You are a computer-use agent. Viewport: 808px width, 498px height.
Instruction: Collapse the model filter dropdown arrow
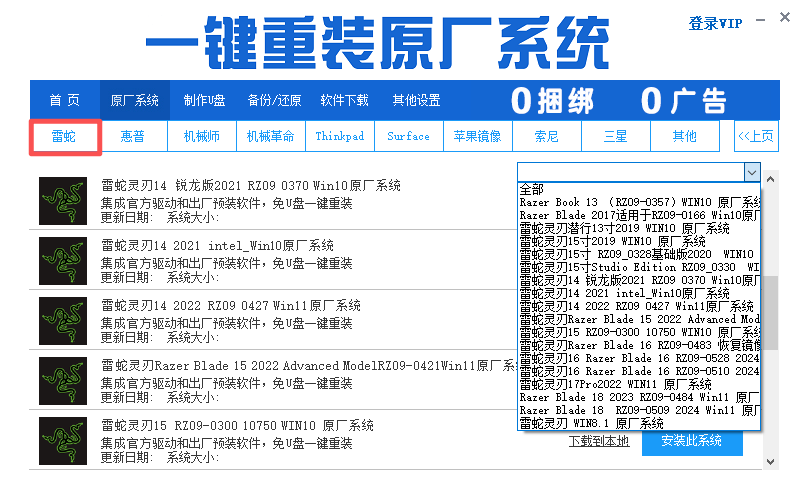tap(752, 172)
